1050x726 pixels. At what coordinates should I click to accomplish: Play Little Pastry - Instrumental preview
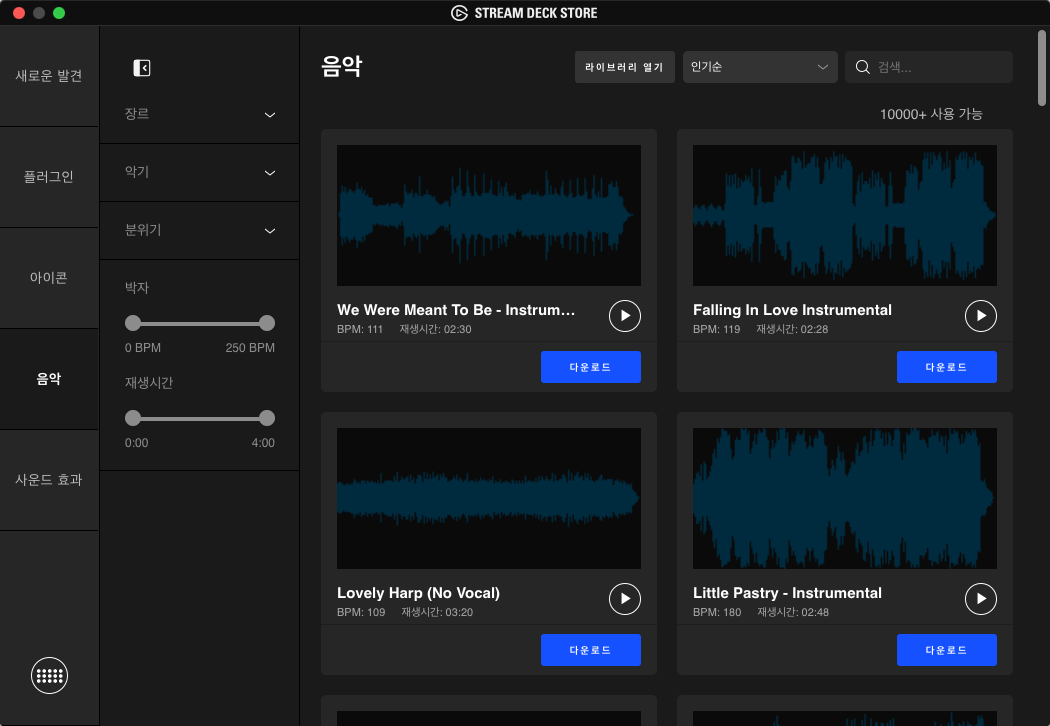point(980,599)
